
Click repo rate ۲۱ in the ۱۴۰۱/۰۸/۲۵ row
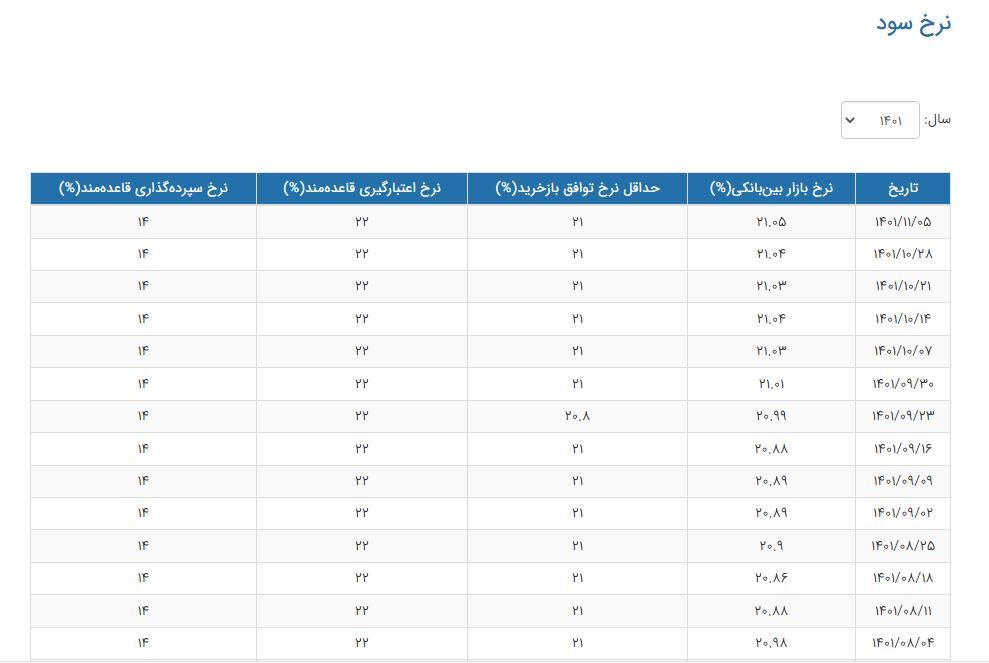(577, 546)
